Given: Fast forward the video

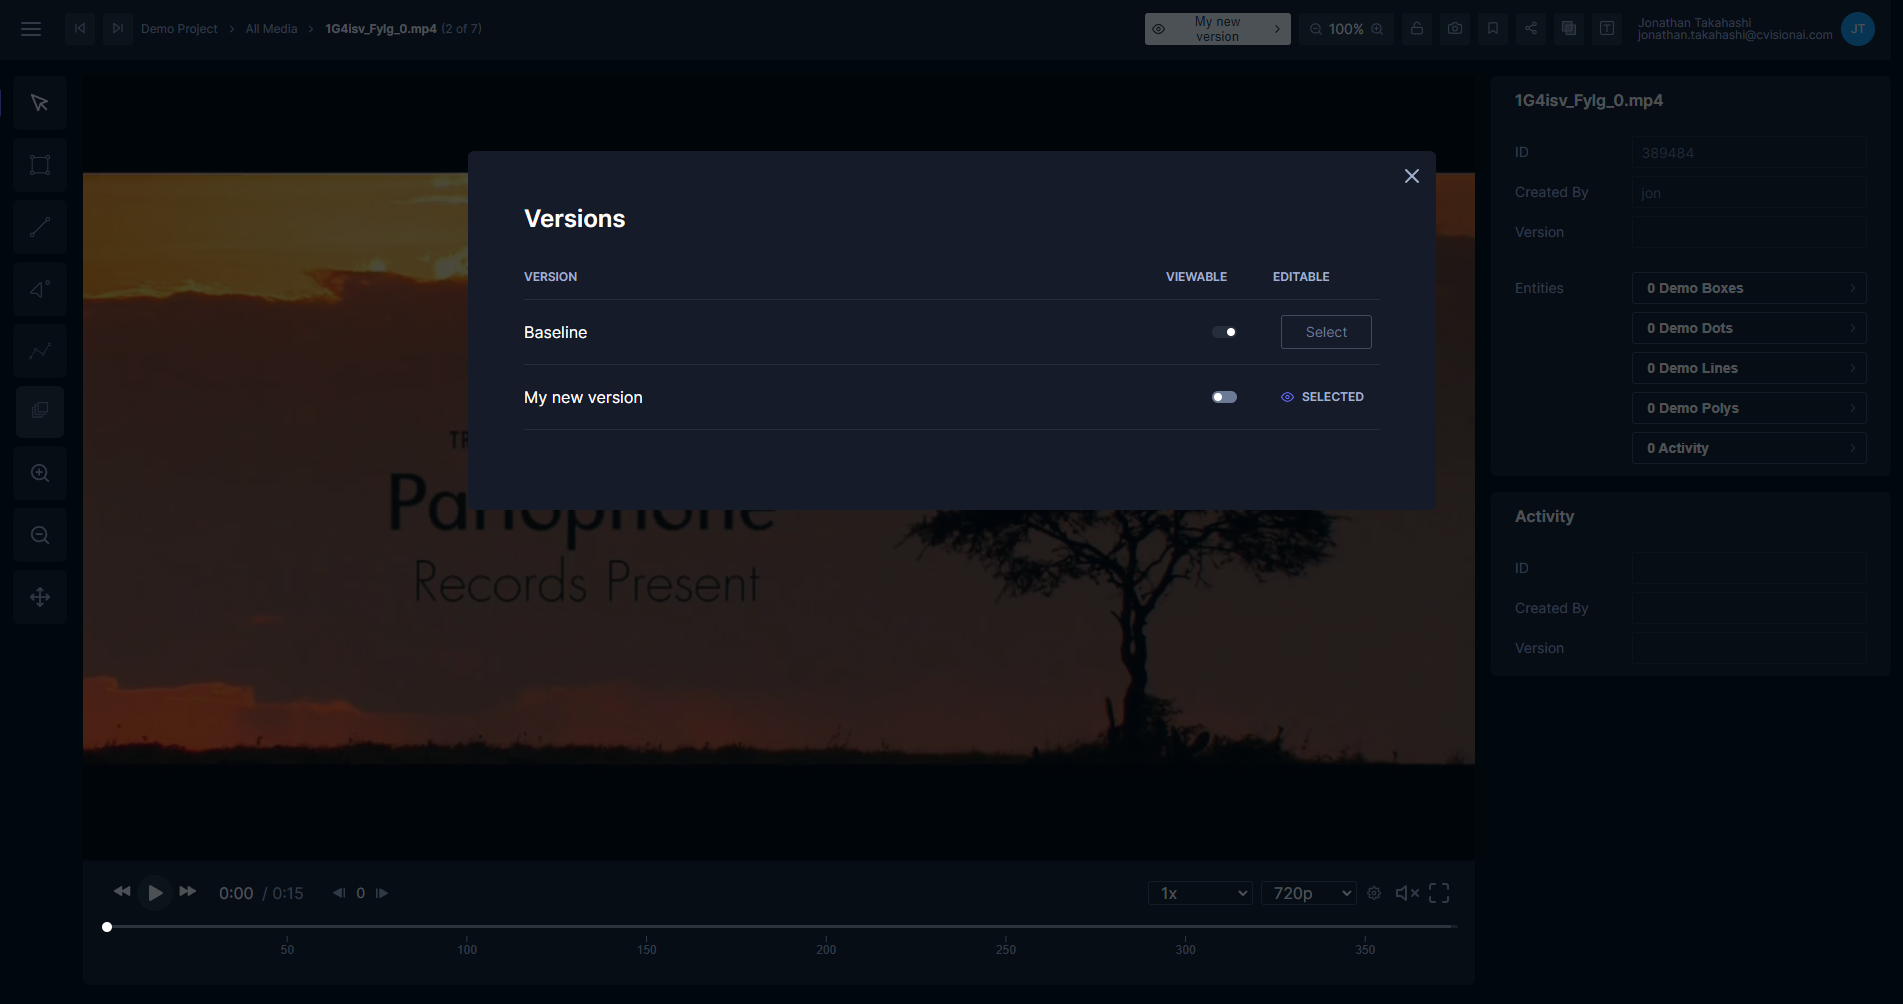Looking at the screenshot, I should coord(188,892).
